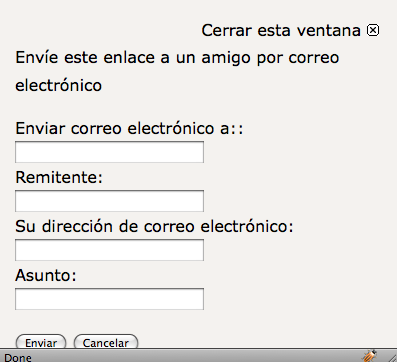397x362 pixels.
Task: Click inside the Asunto input field
Action: (x=109, y=299)
